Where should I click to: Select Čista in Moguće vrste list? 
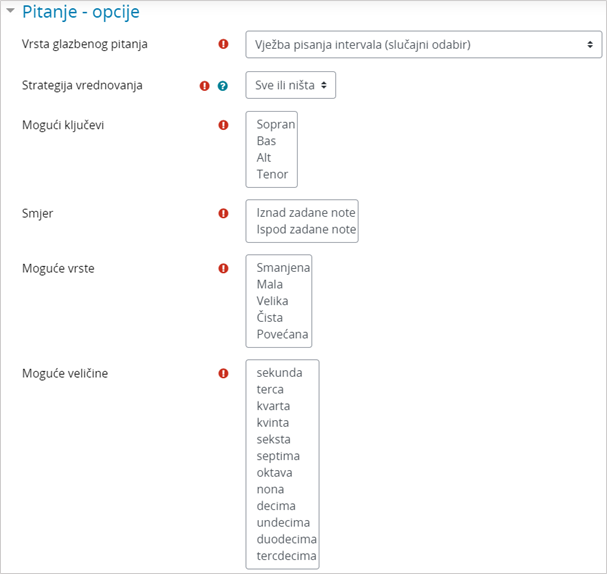pyautogui.click(x=269, y=317)
